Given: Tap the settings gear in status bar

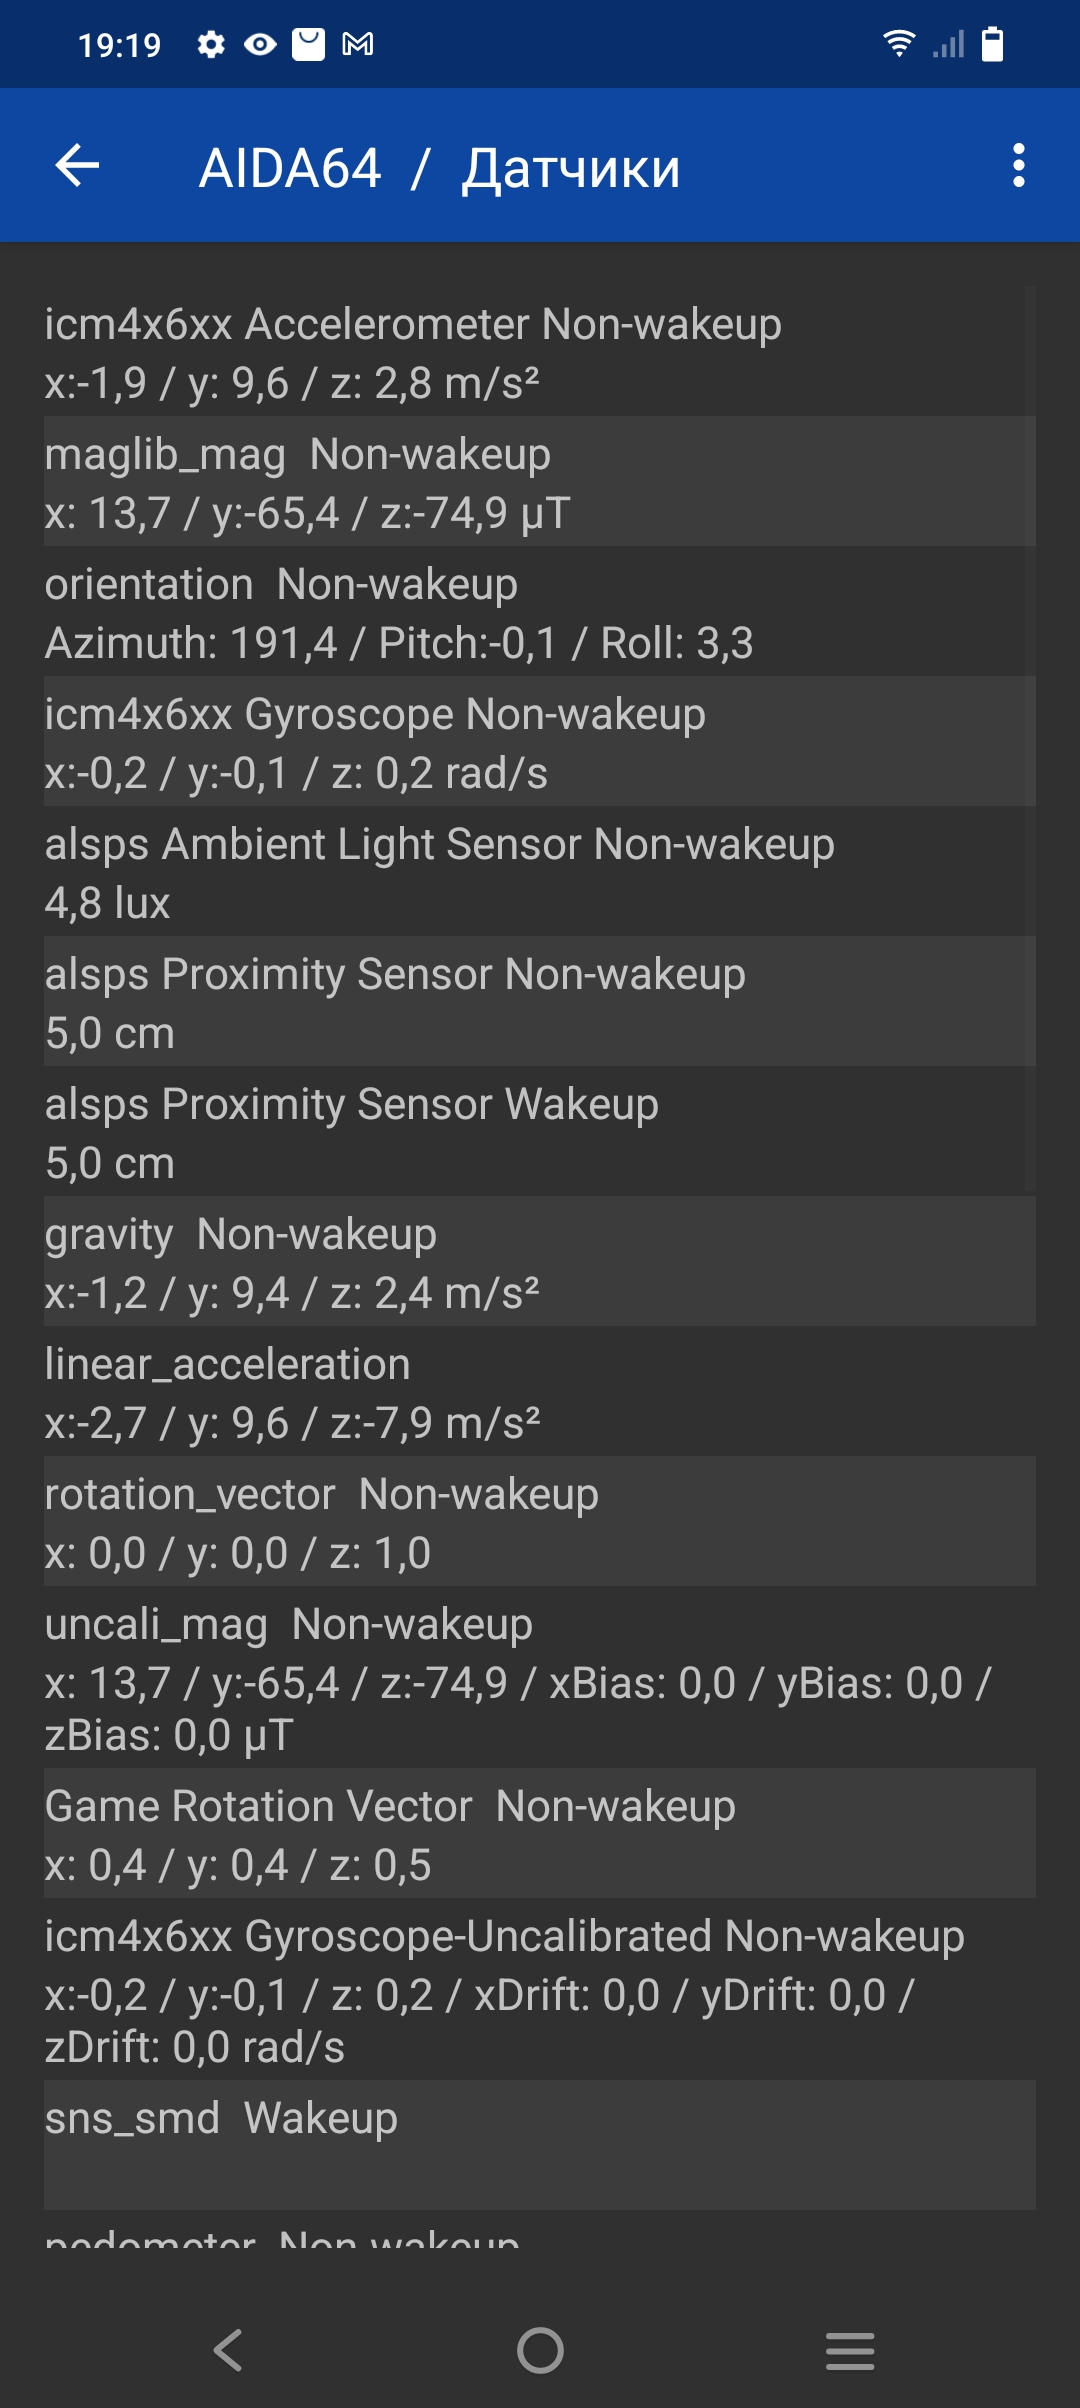Looking at the screenshot, I should coord(211,44).
